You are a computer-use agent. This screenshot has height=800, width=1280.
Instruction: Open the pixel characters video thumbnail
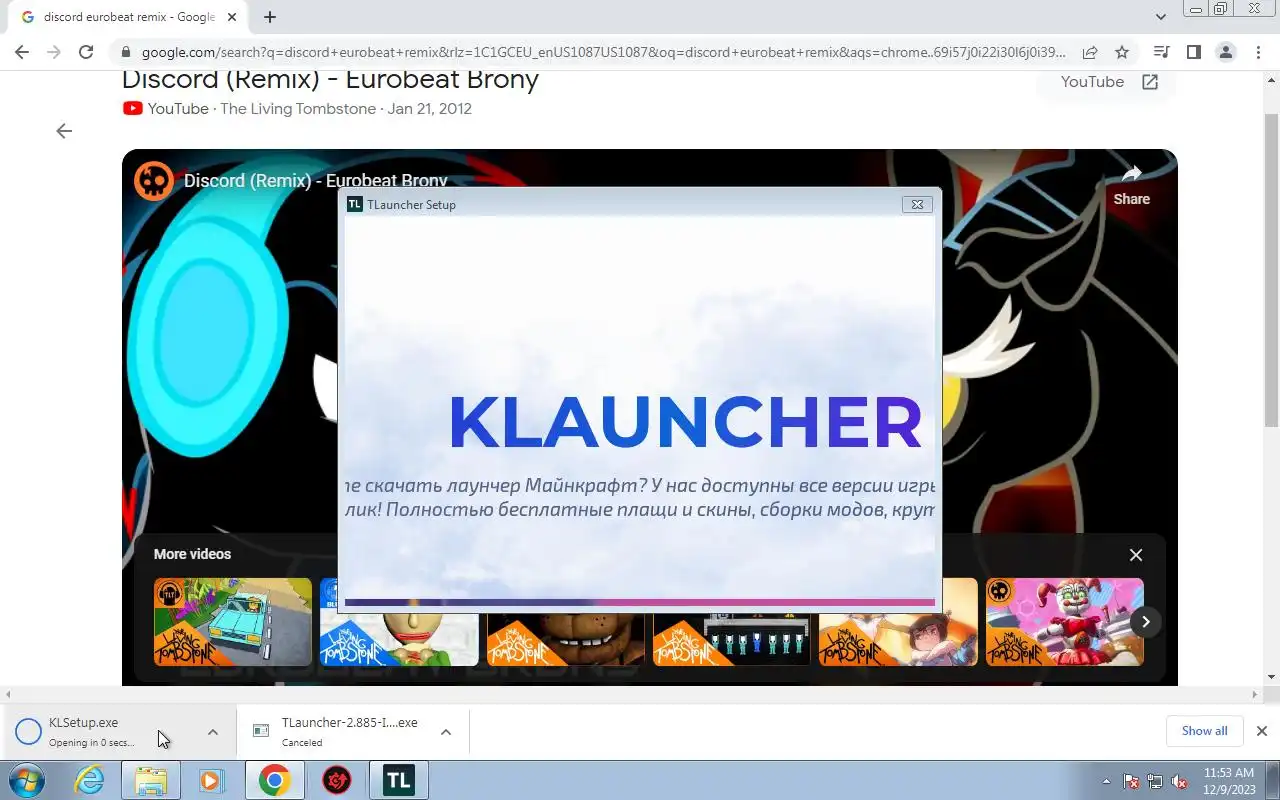click(732, 638)
